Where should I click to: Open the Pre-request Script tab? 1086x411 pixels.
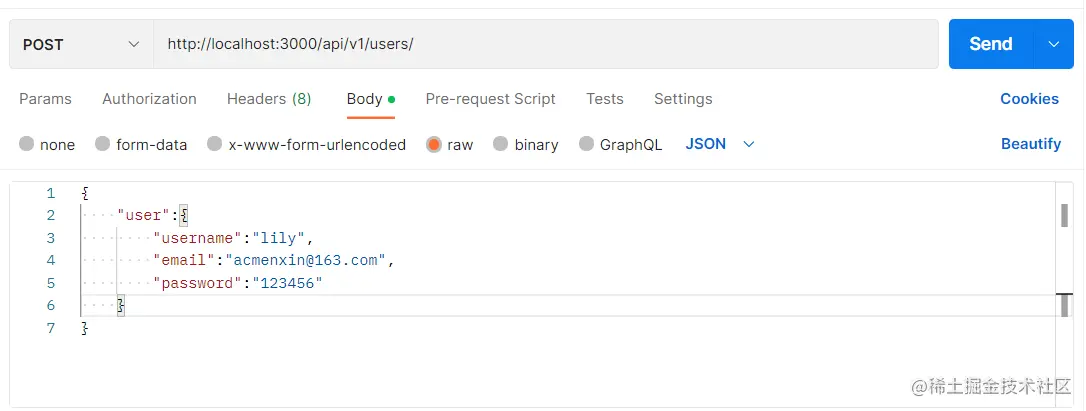(x=490, y=99)
